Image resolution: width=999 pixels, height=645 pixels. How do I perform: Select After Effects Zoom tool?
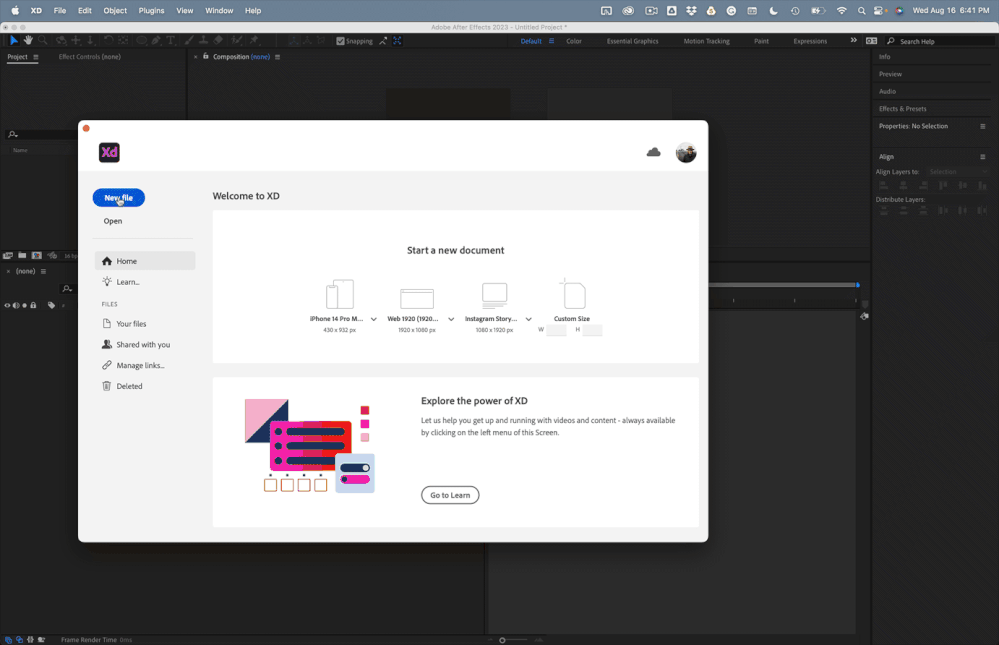click(x=43, y=40)
